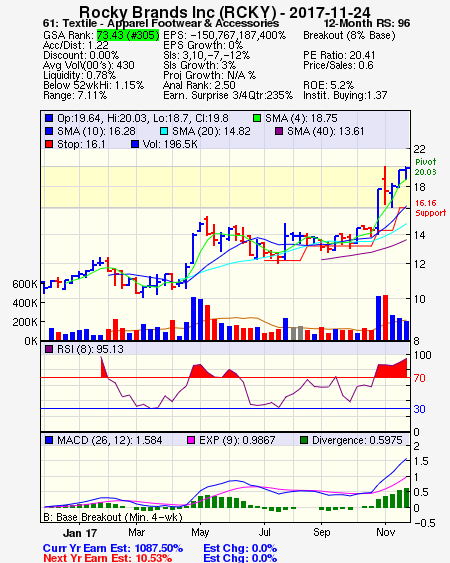Click the May axis label
This screenshot has height=563, width=450.
pyautogui.click(x=200, y=532)
